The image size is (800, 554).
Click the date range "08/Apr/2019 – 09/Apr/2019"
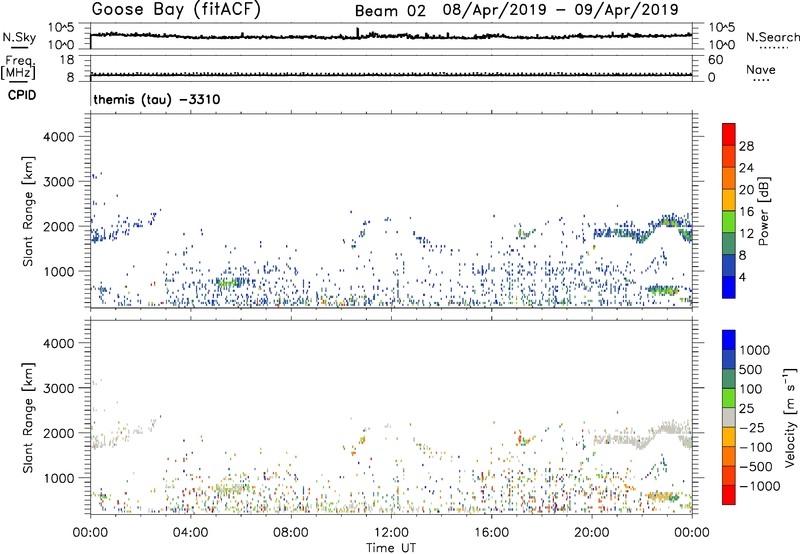[x=561, y=10]
